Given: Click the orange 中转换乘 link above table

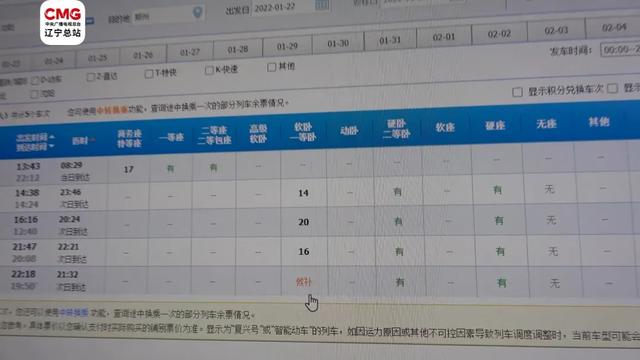Looking at the screenshot, I should 112,110.
